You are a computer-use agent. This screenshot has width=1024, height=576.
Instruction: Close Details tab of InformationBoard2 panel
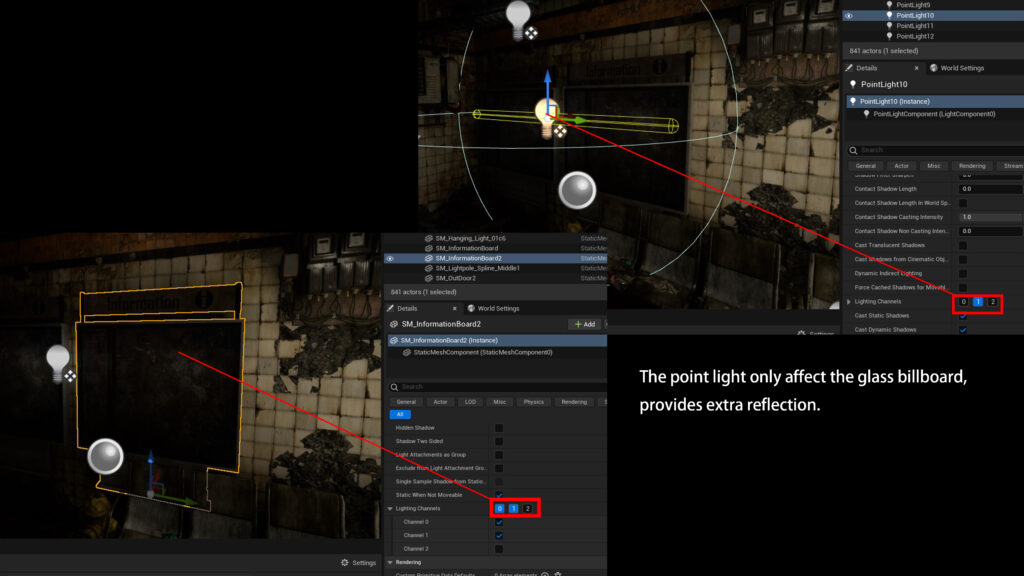point(455,308)
